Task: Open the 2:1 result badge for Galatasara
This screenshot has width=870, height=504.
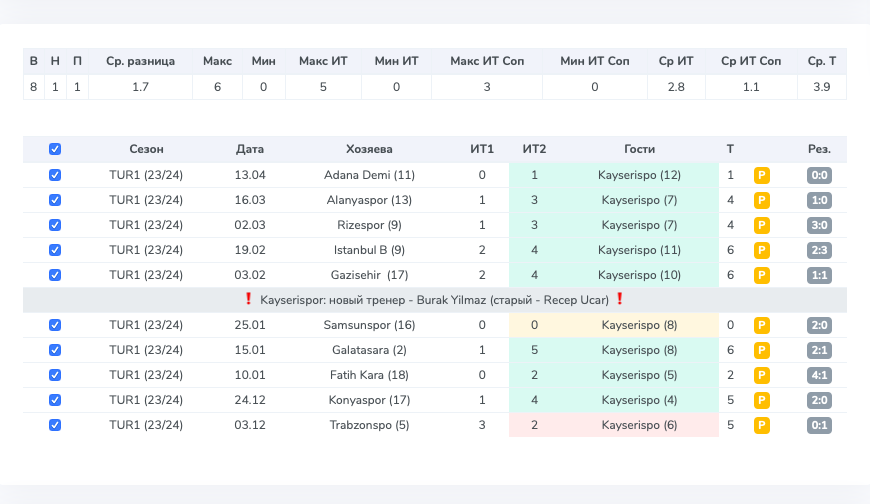Action: (x=820, y=350)
